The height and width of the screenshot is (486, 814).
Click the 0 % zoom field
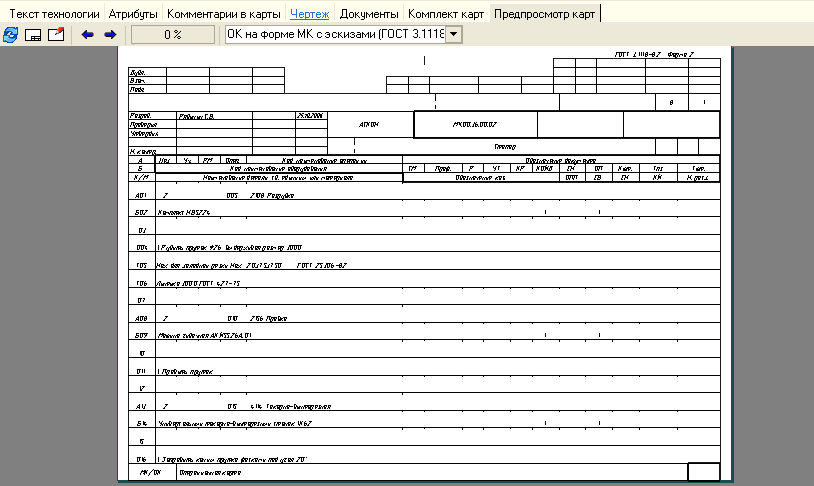[x=173, y=35]
